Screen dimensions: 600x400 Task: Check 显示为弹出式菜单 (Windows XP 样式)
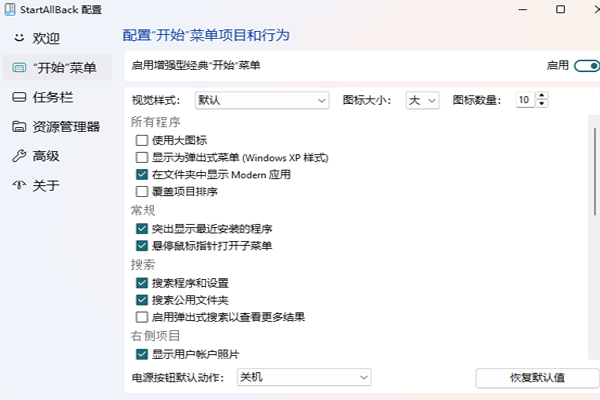pos(142,158)
